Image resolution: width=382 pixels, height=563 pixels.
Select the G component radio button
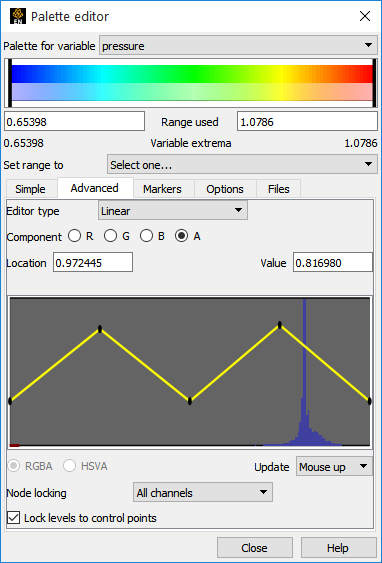[111, 236]
